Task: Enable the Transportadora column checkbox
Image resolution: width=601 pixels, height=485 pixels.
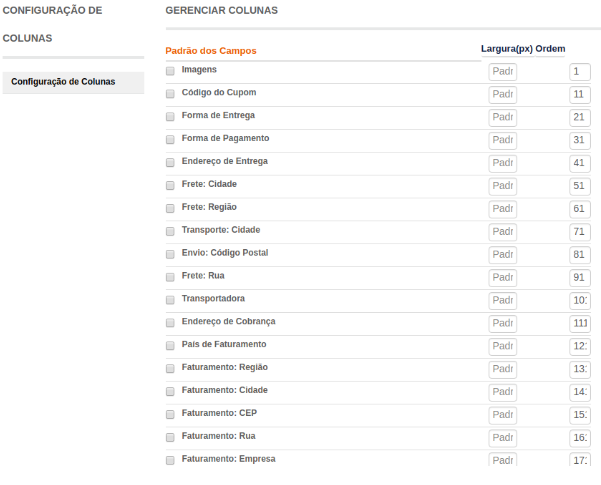Action: [170, 300]
